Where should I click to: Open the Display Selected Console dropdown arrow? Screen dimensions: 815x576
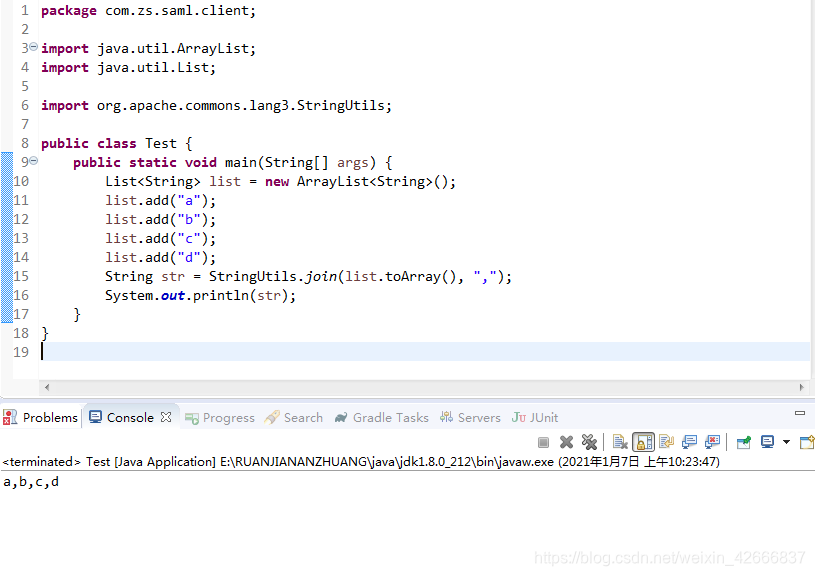(x=786, y=442)
